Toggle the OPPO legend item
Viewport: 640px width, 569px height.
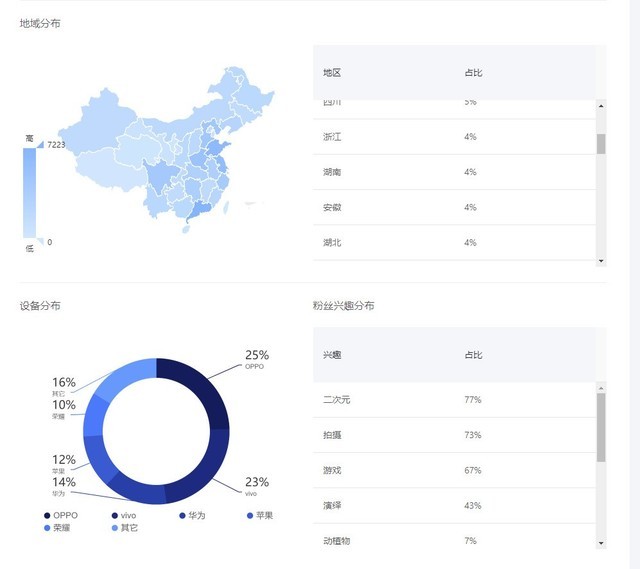(x=47, y=515)
